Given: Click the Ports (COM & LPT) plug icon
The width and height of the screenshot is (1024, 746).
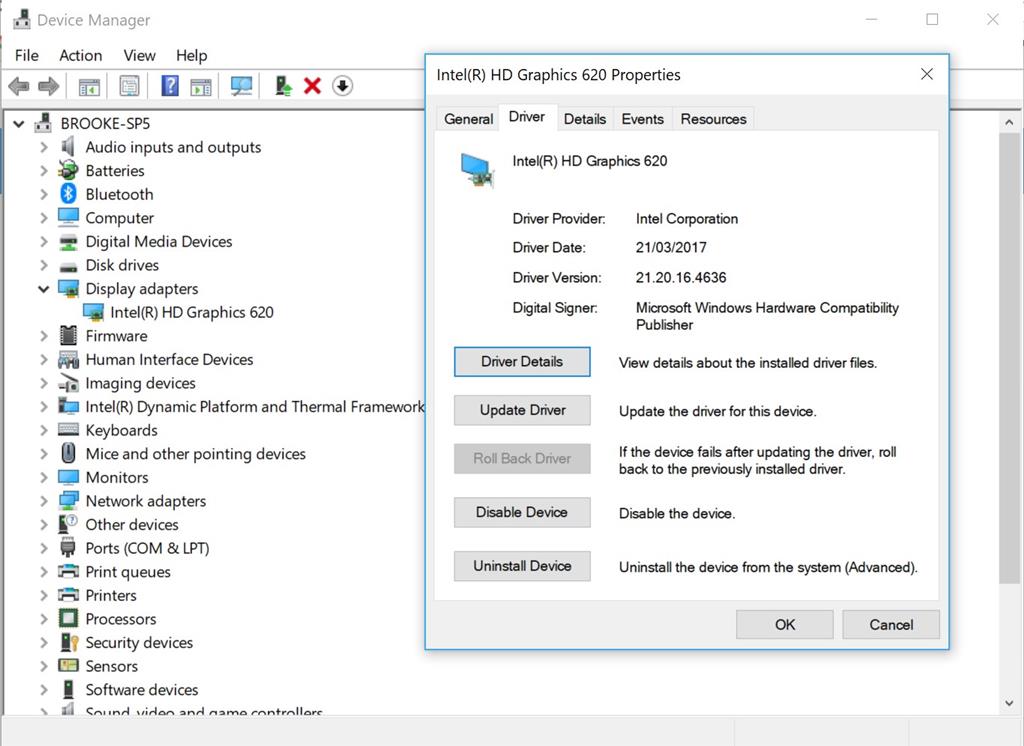Looking at the screenshot, I should point(68,547).
